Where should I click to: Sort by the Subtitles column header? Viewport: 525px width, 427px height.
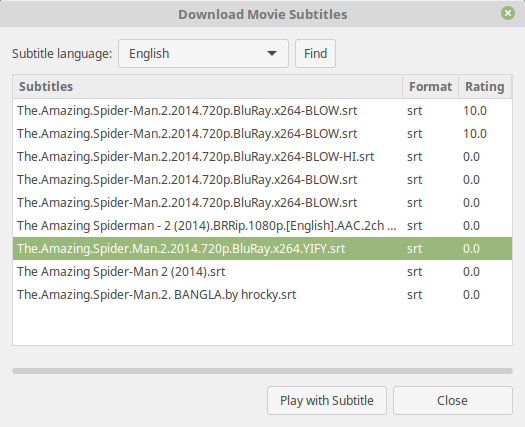208,86
